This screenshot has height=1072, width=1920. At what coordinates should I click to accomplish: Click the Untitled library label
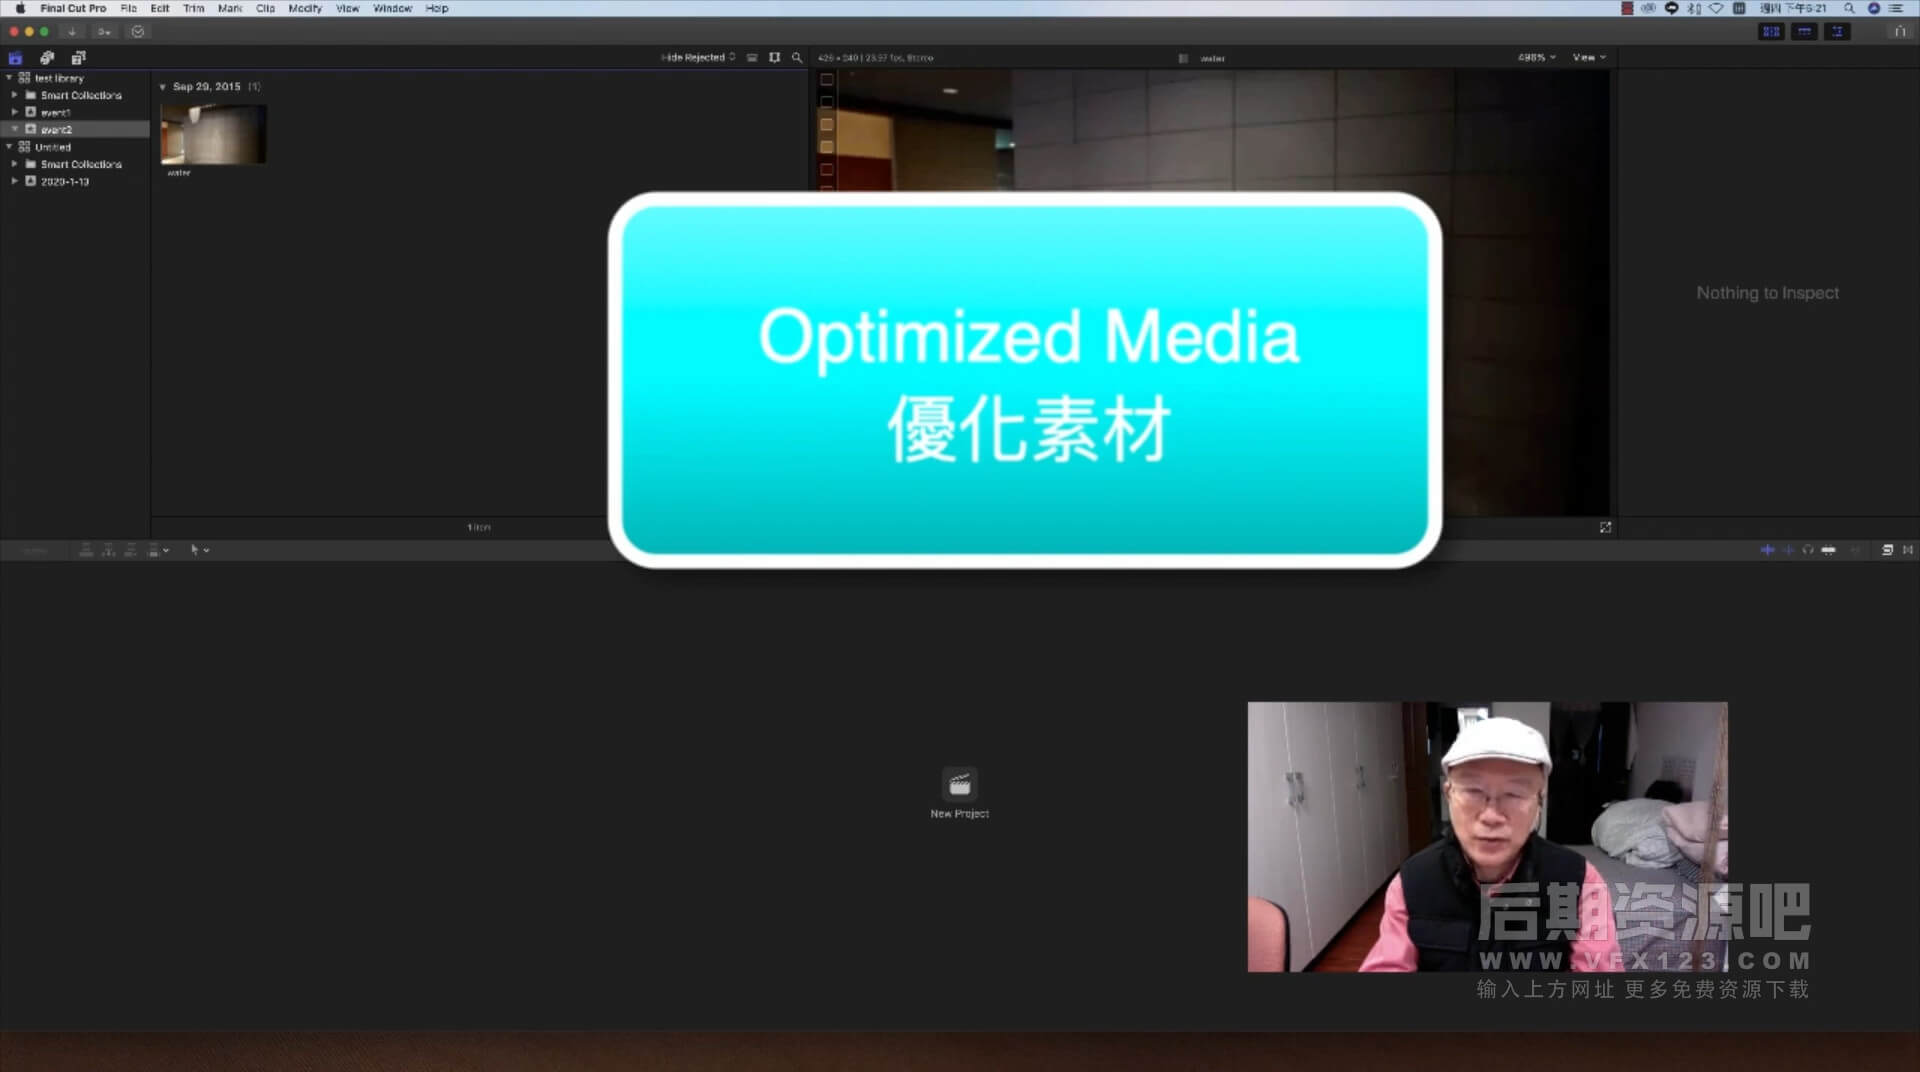(53, 147)
